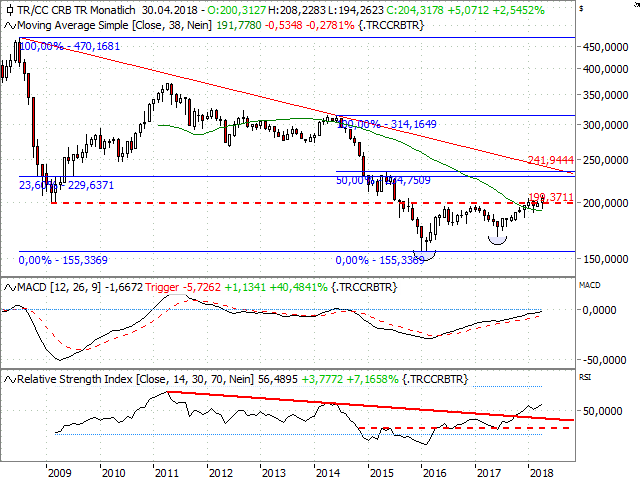The image size is (640, 480).
Task: Click the RSI axis label 50,0000
Action: (602, 411)
